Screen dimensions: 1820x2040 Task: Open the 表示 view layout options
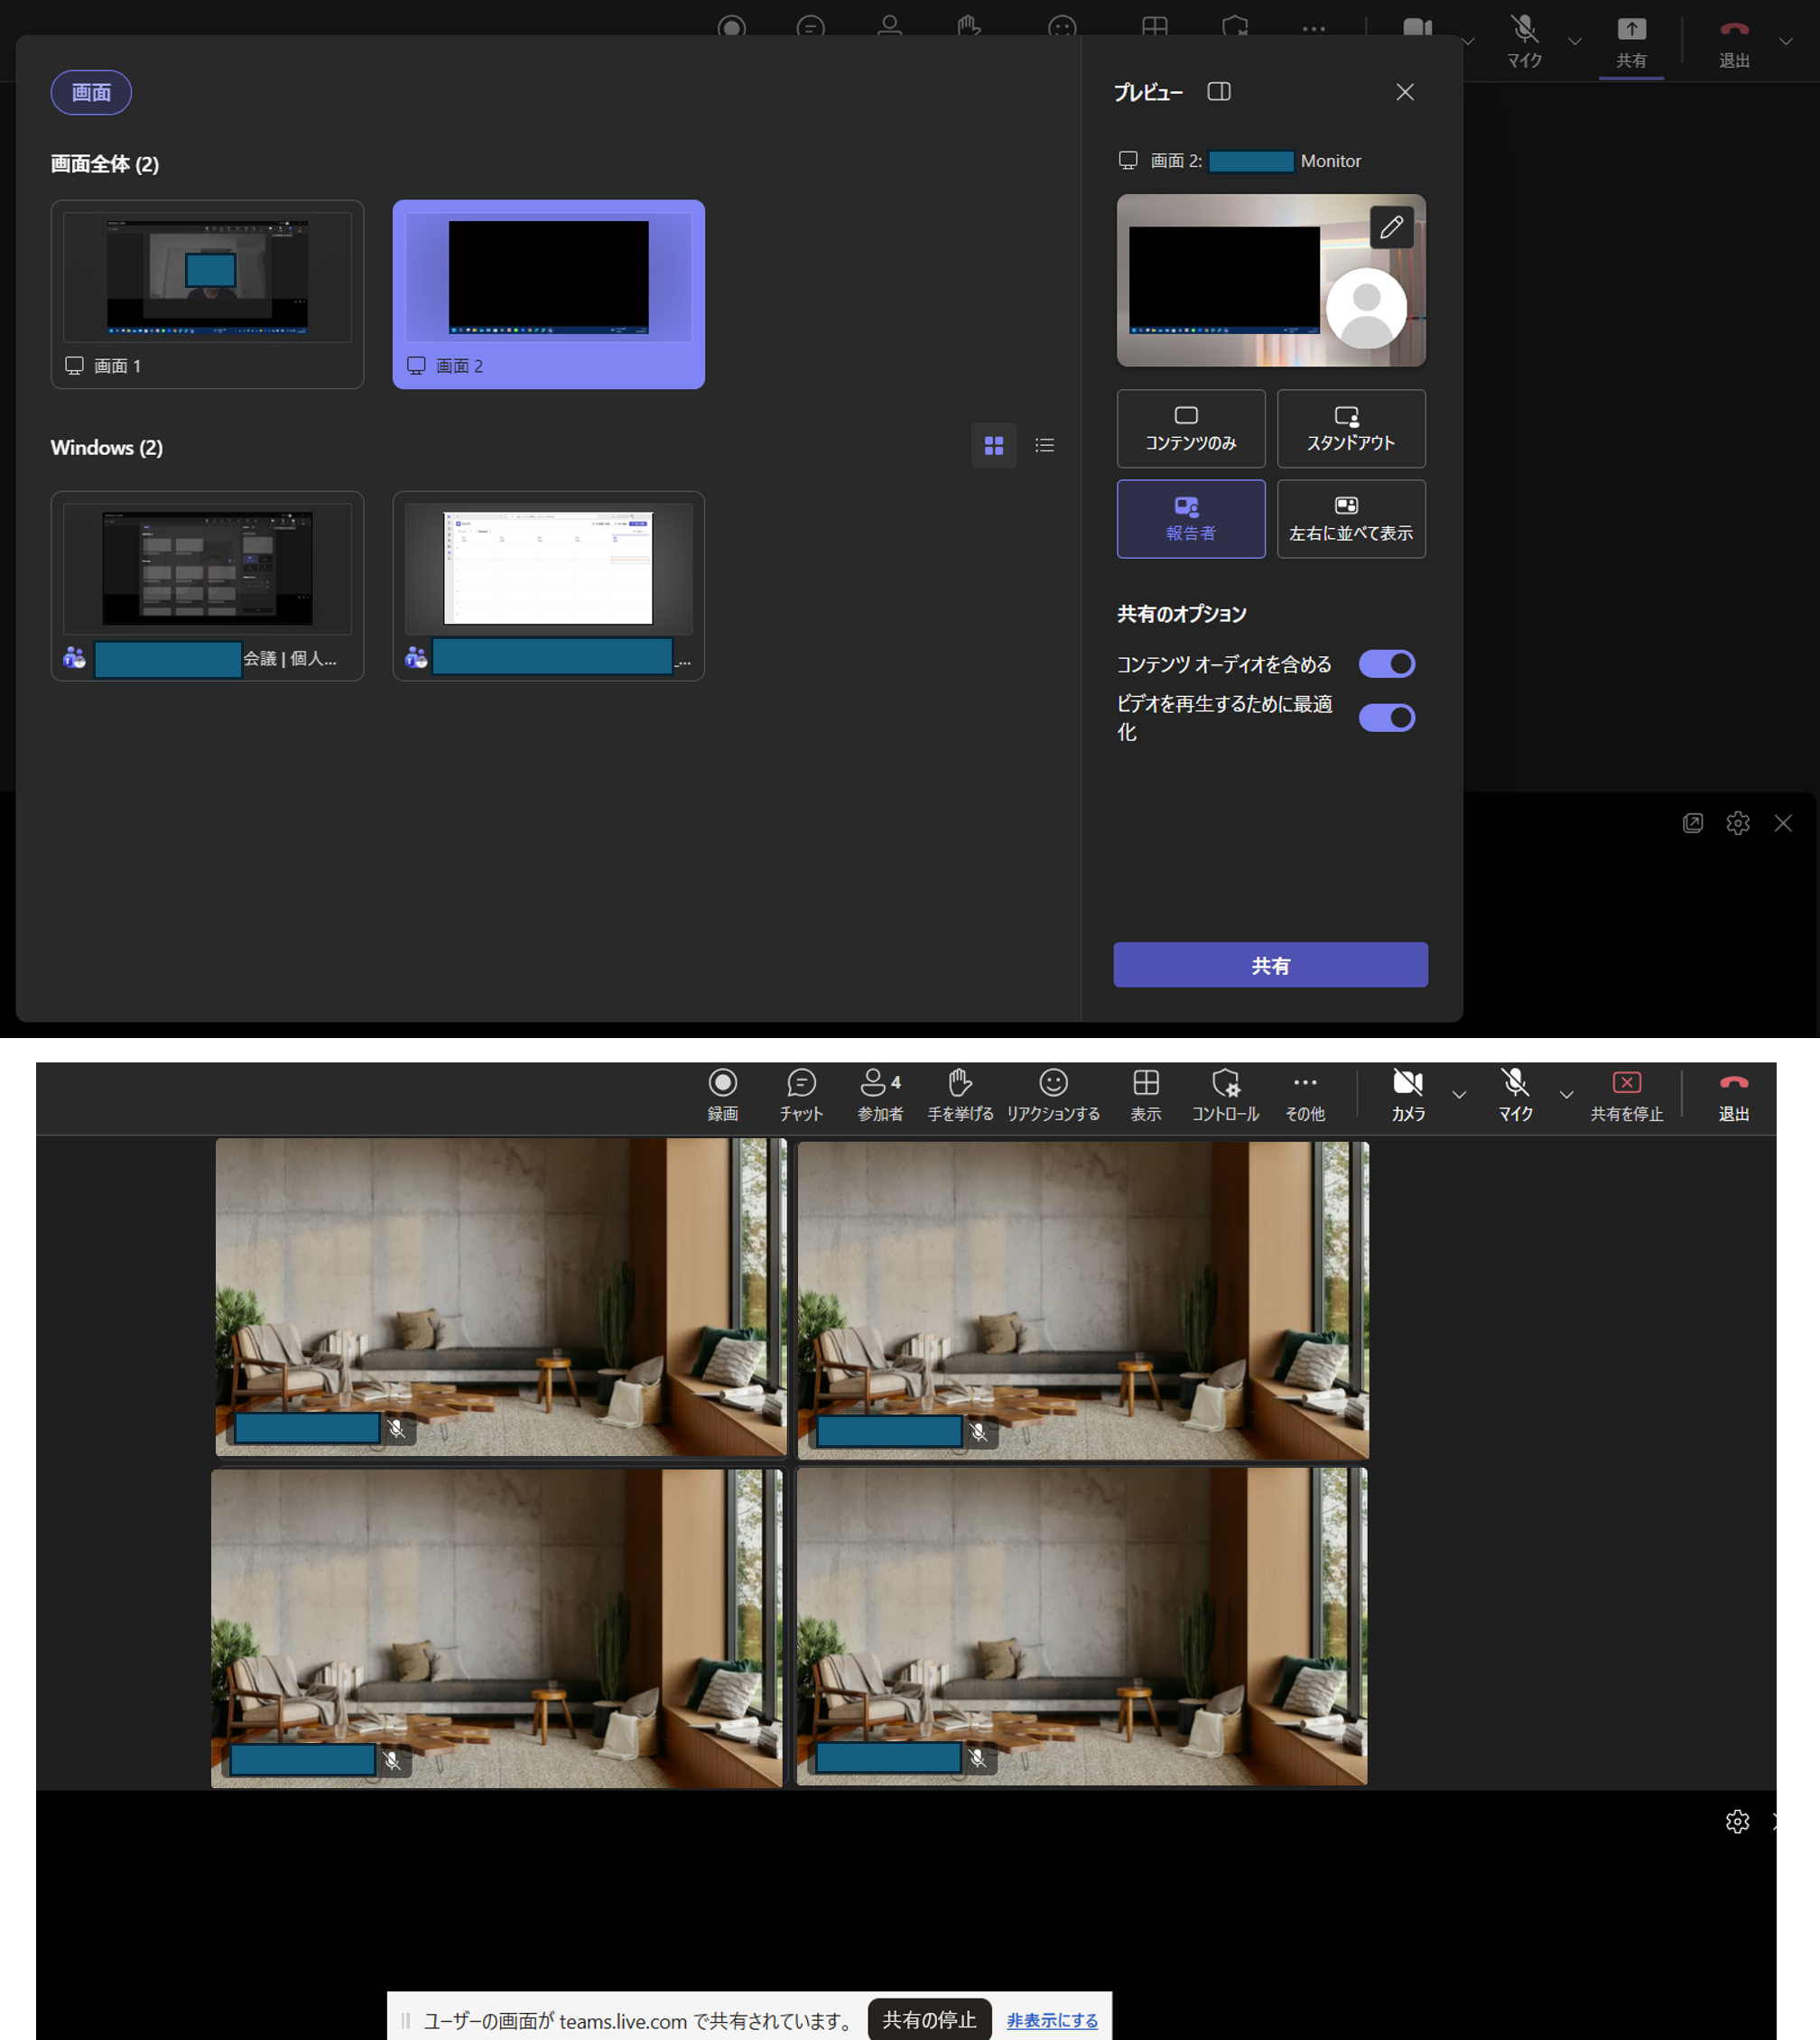pyautogui.click(x=1146, y=1095)
